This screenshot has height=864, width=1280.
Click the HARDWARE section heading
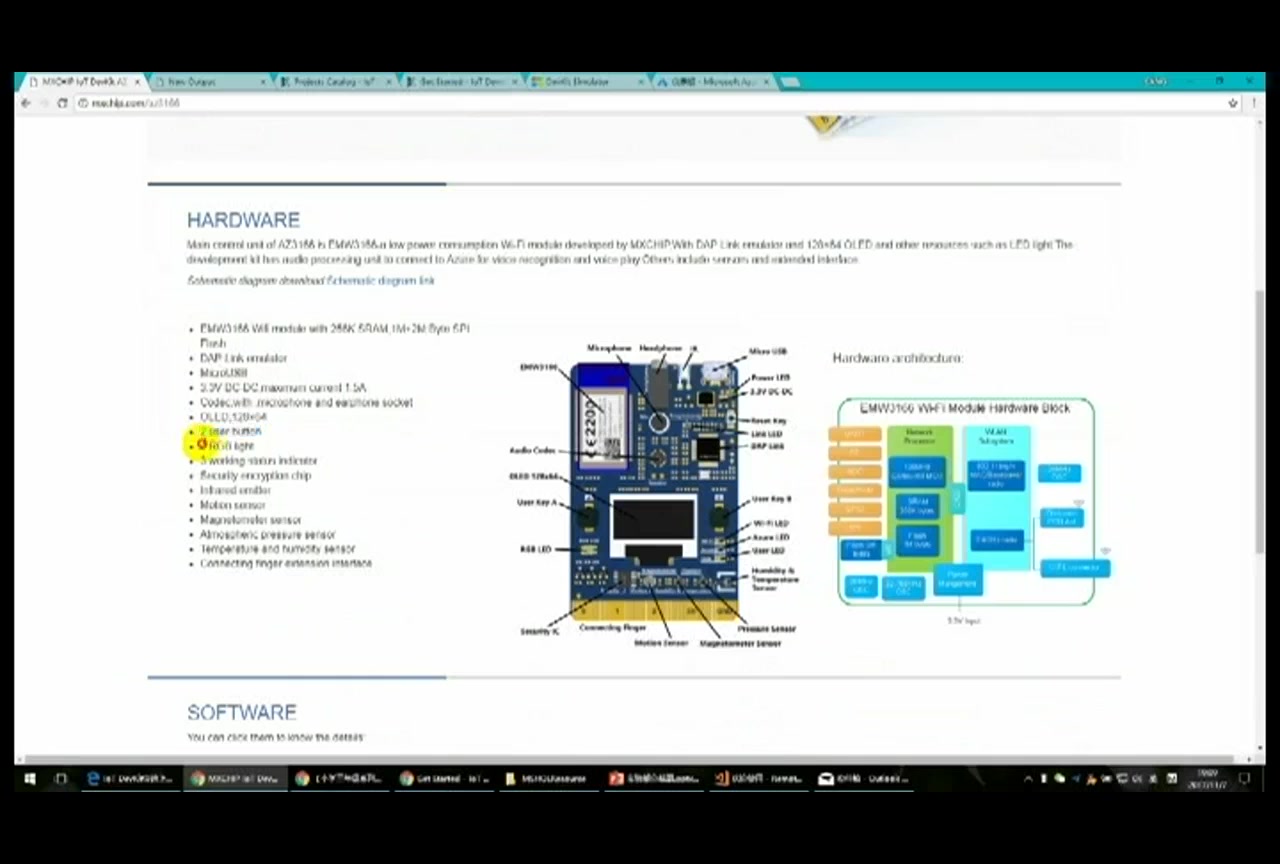(x=243, y=220)
